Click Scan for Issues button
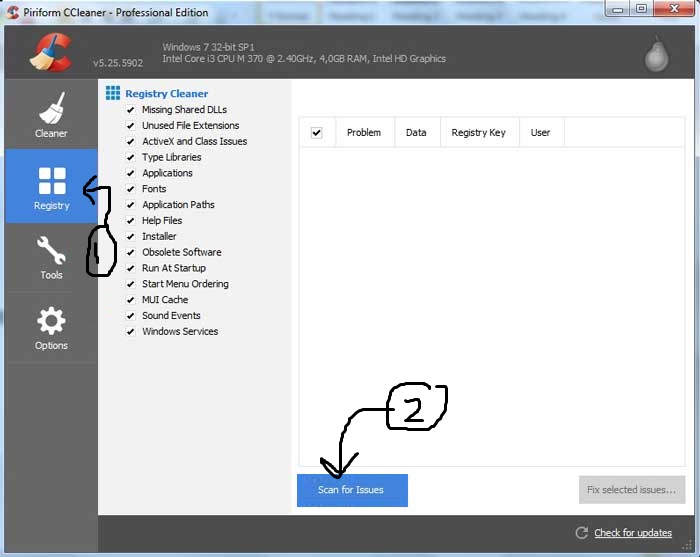The height and width of the screenshot is (557, 700). [352, 490]
